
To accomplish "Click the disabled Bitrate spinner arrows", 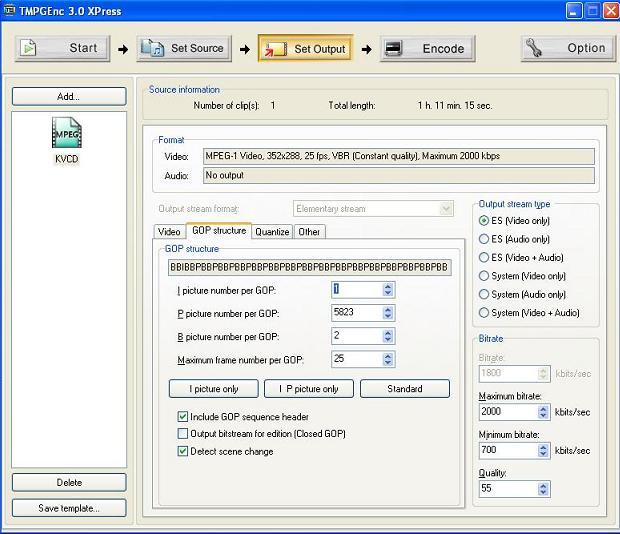I will (543, 374).
